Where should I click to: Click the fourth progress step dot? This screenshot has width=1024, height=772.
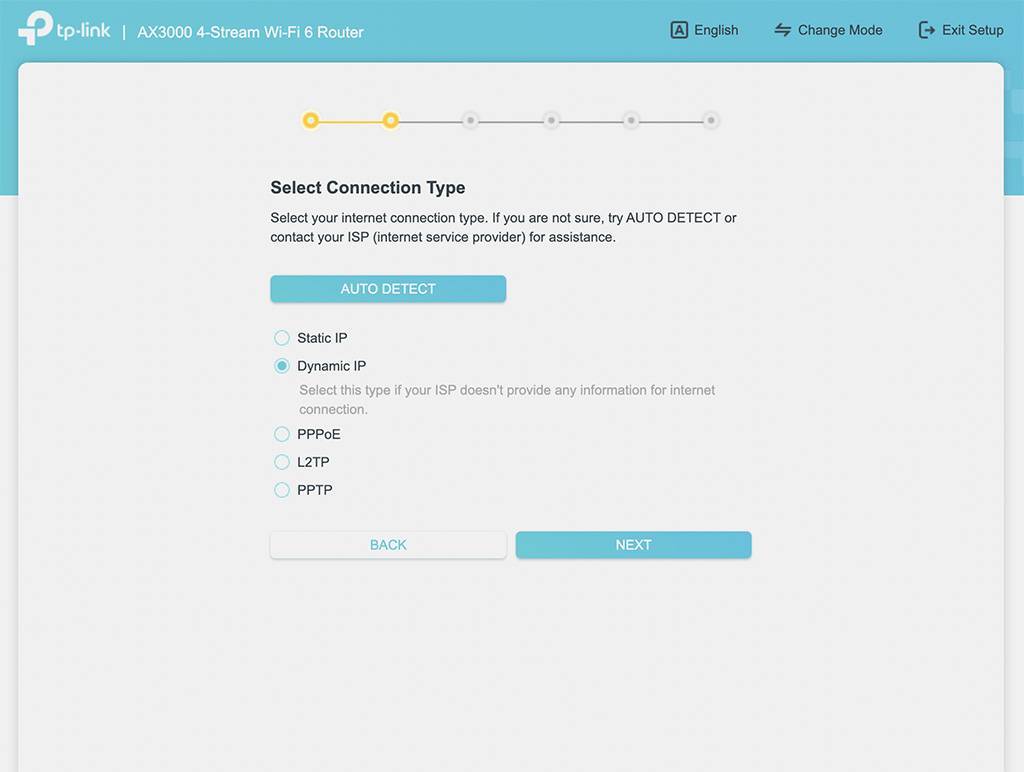(551, 121)
